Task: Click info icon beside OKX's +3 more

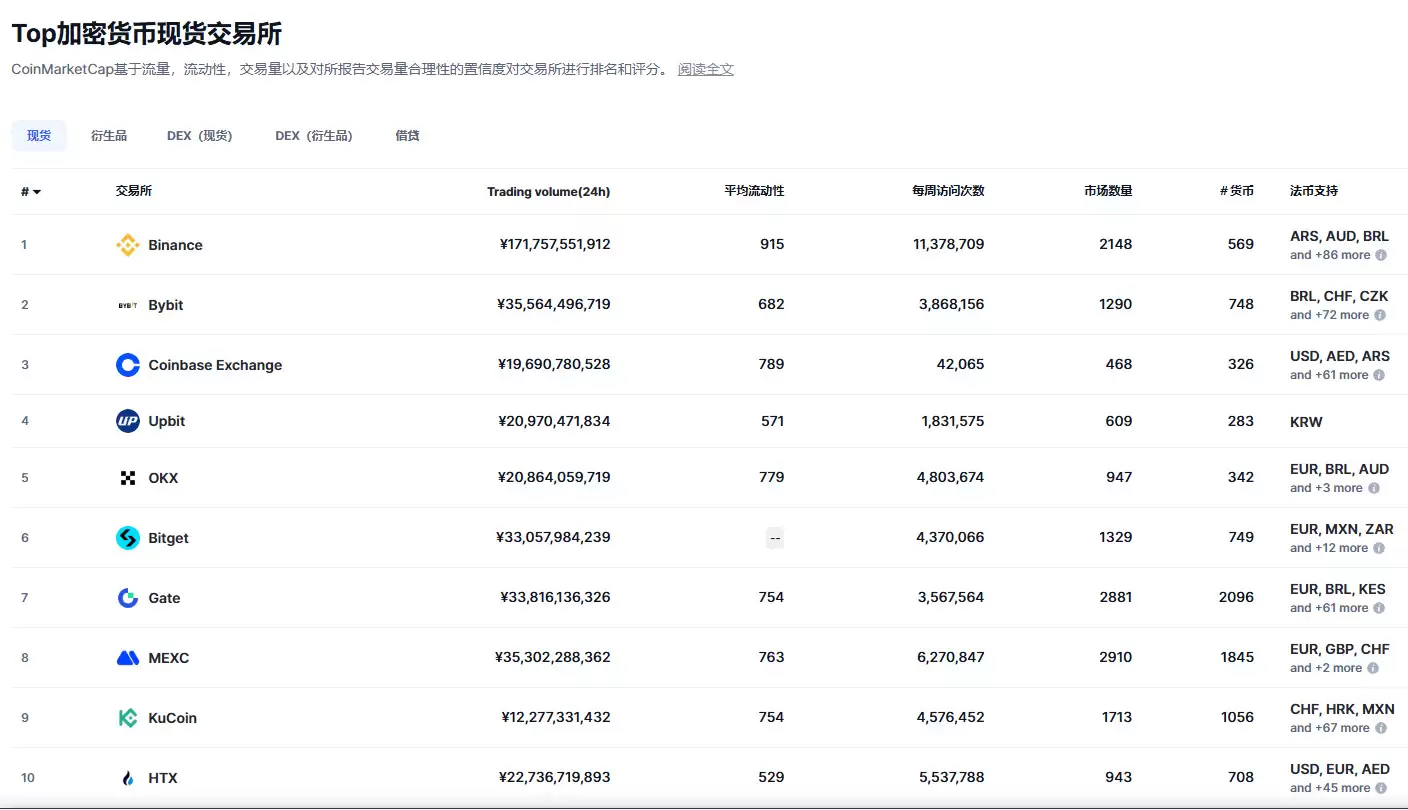Action: pos(1373,488)
